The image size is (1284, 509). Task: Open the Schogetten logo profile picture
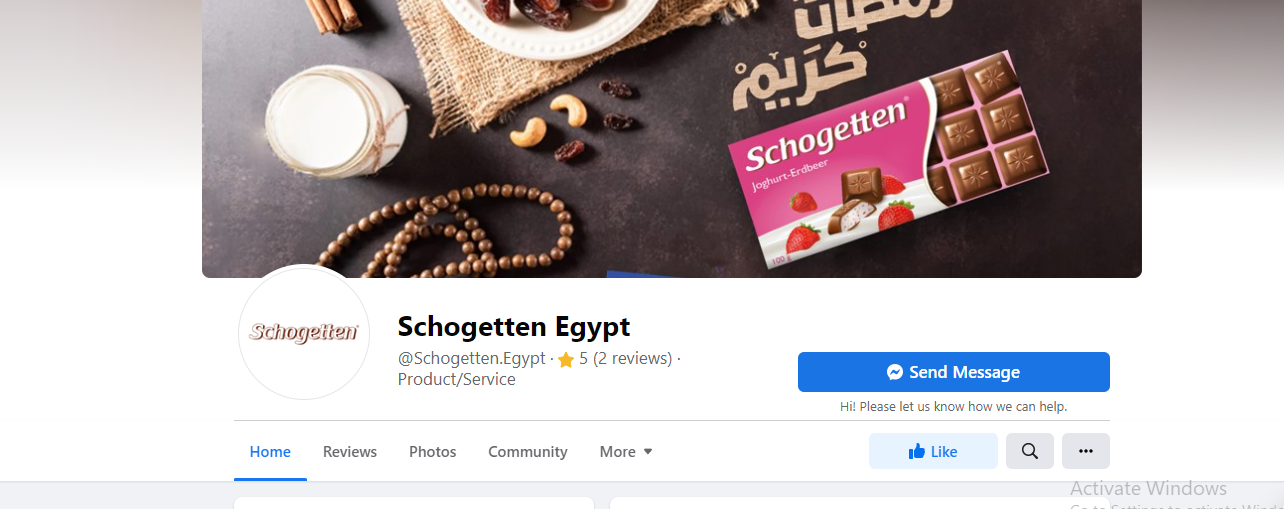(x=304, y=332)
